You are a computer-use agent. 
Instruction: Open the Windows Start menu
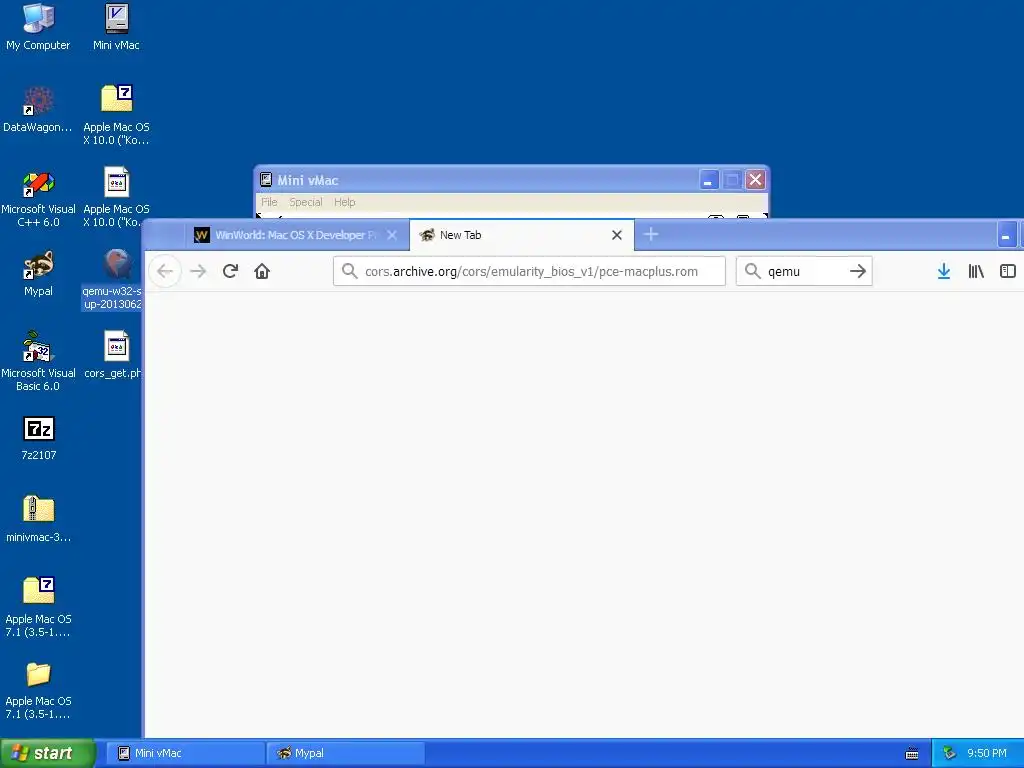pyautogui.click(x=47, y=753)
